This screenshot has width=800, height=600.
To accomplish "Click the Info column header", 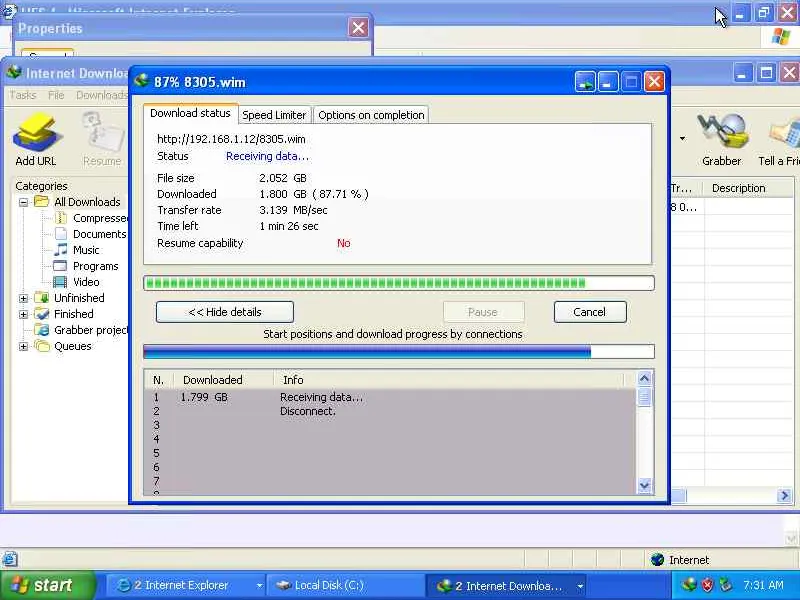I will pyautogui.click(x=448, y=380).
